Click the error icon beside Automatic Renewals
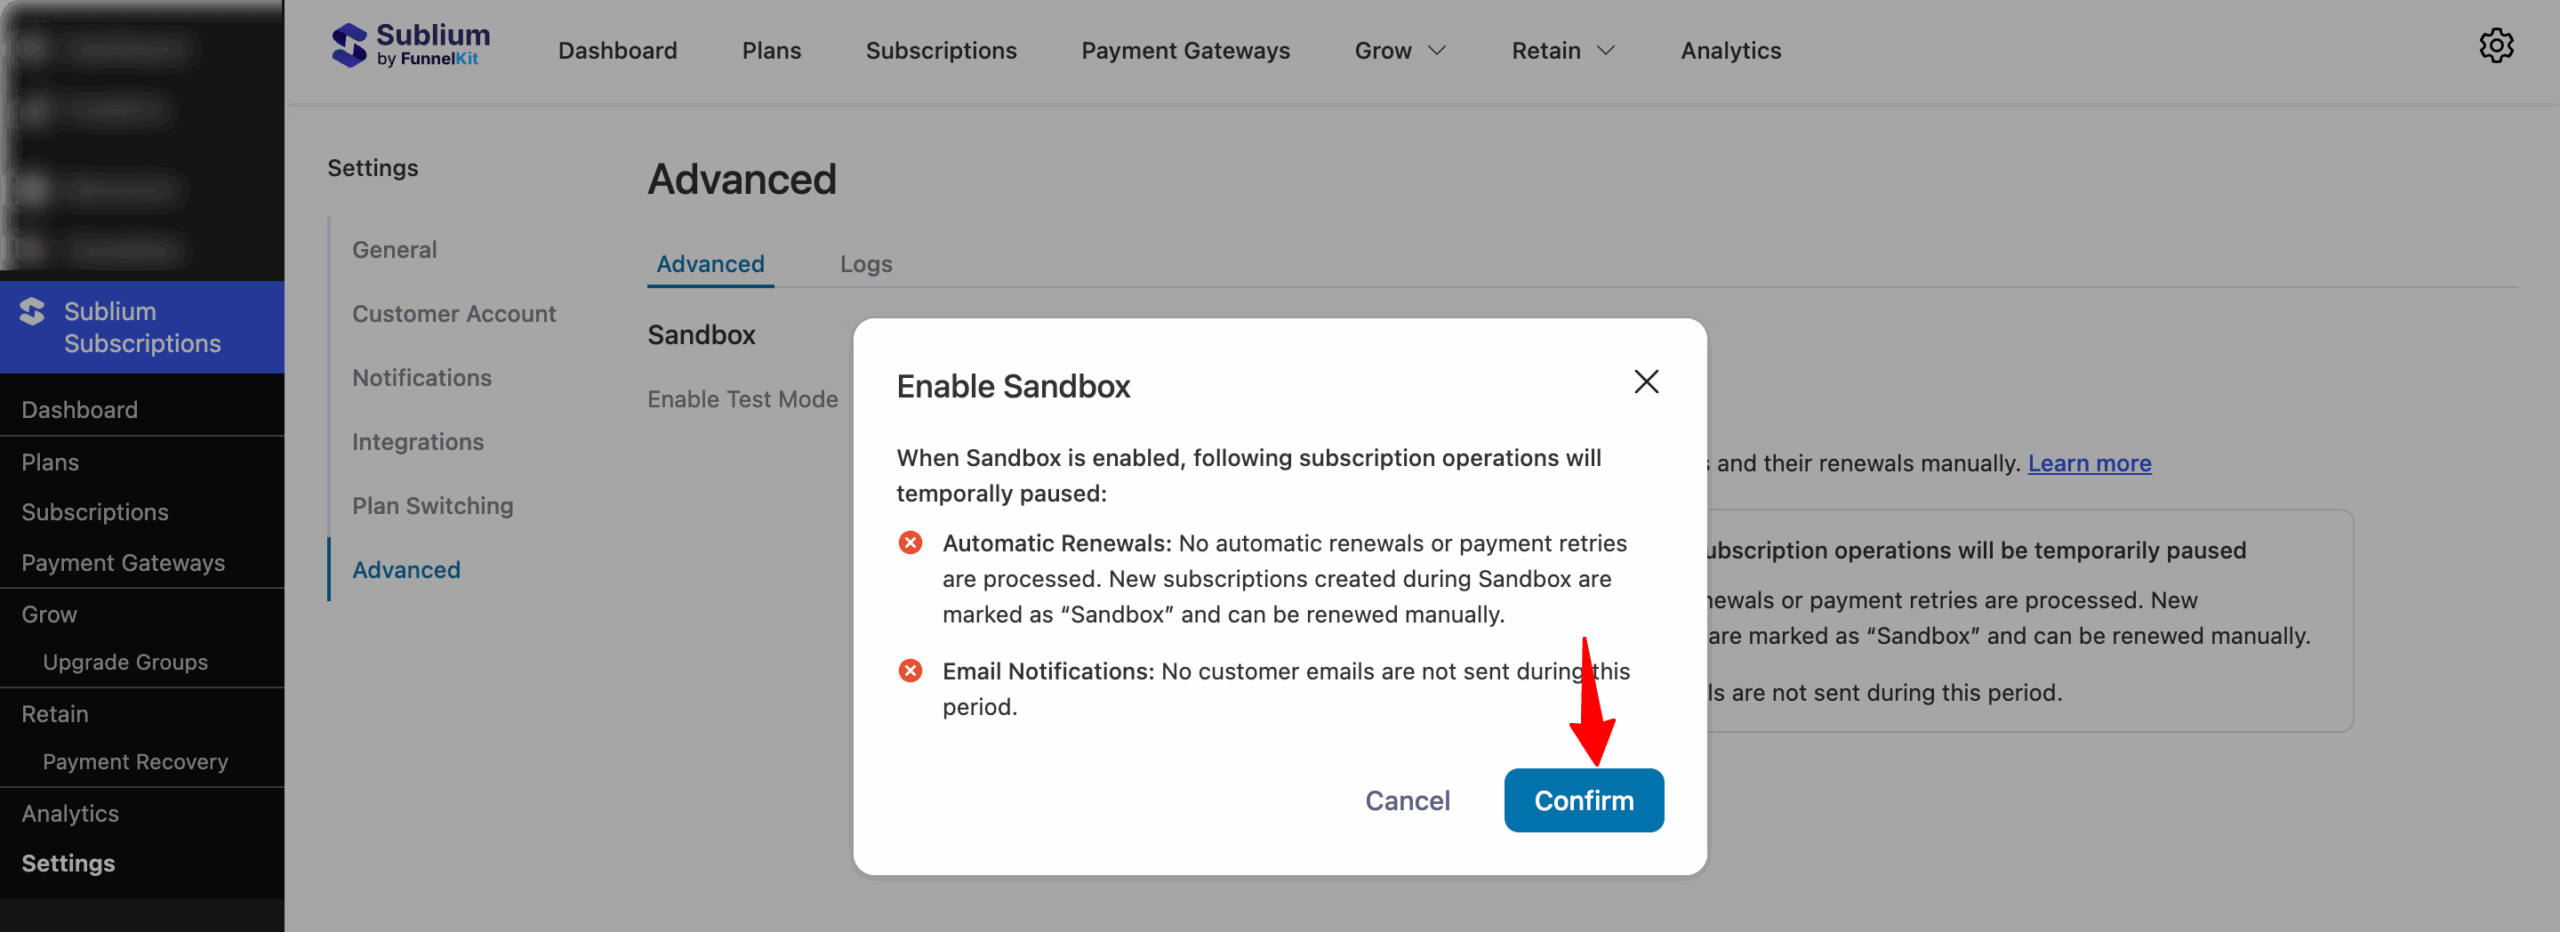Viewport: 2560px width, 932px height. 910,542
